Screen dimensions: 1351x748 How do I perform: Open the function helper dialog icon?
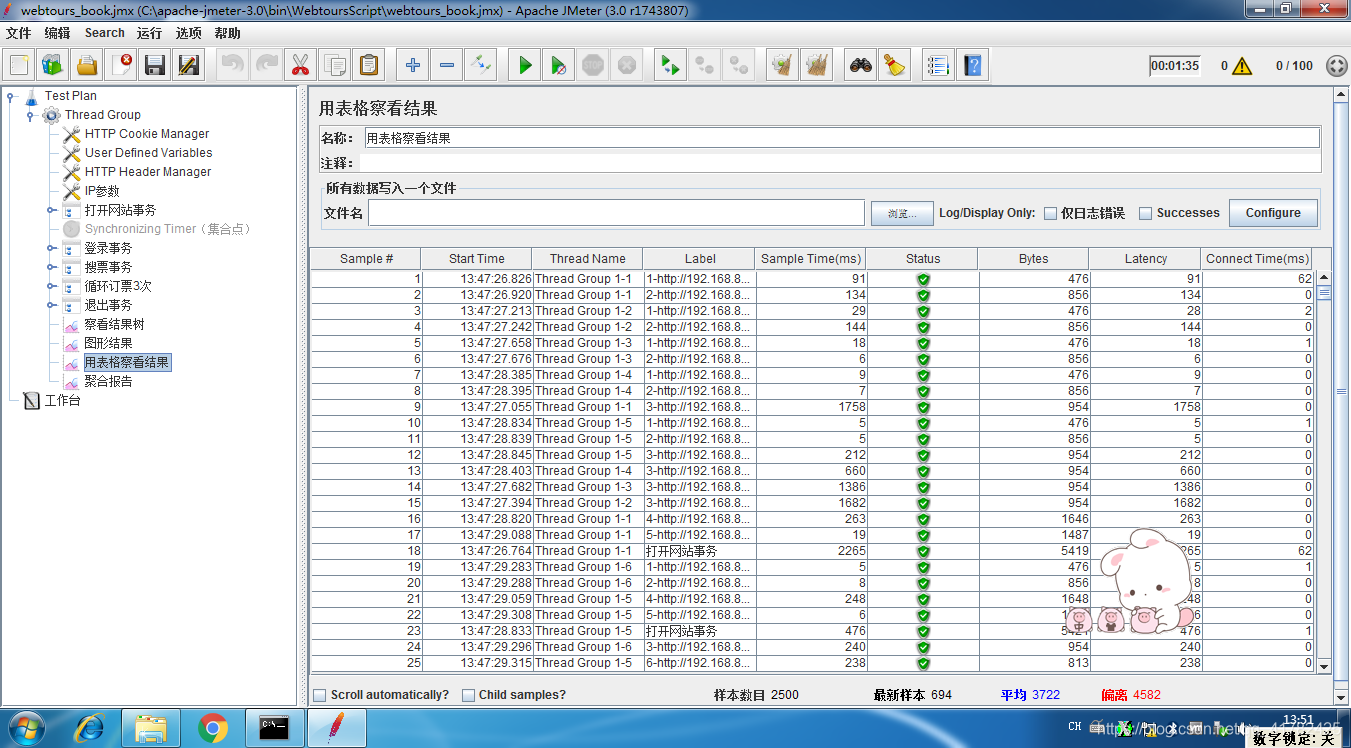coord(938,66)
